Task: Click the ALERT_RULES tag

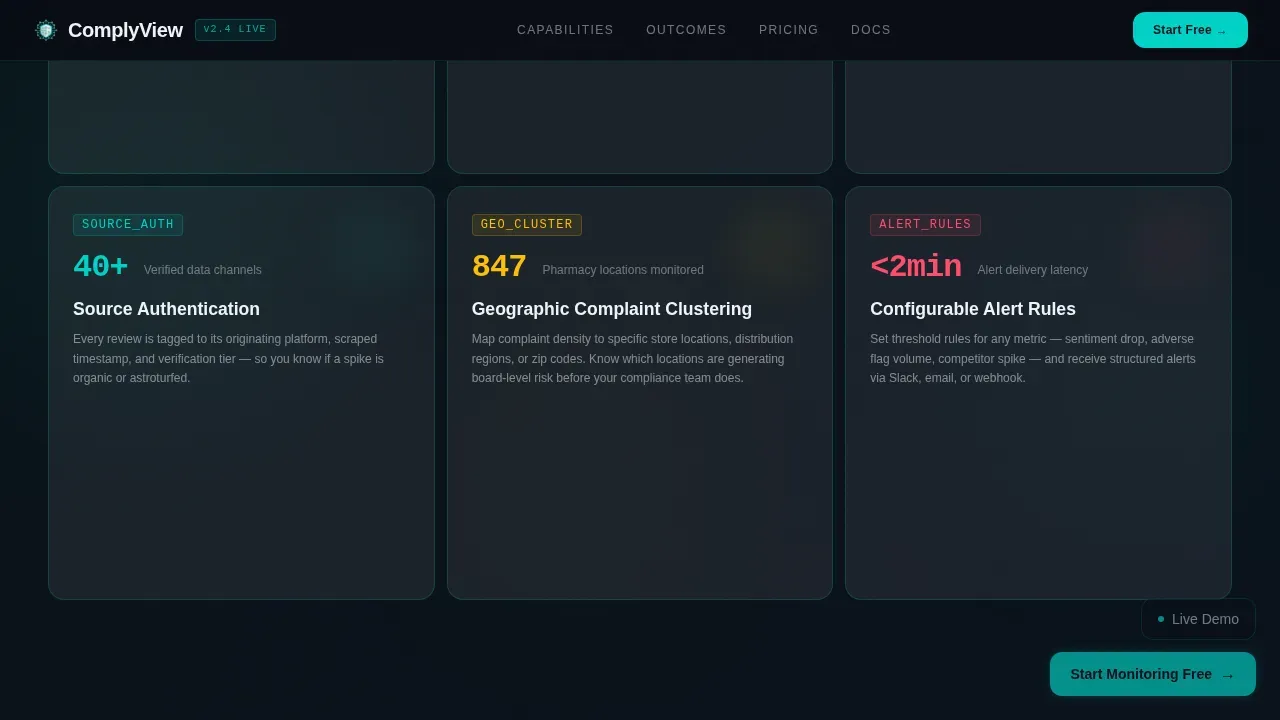Action: (925, 225)
